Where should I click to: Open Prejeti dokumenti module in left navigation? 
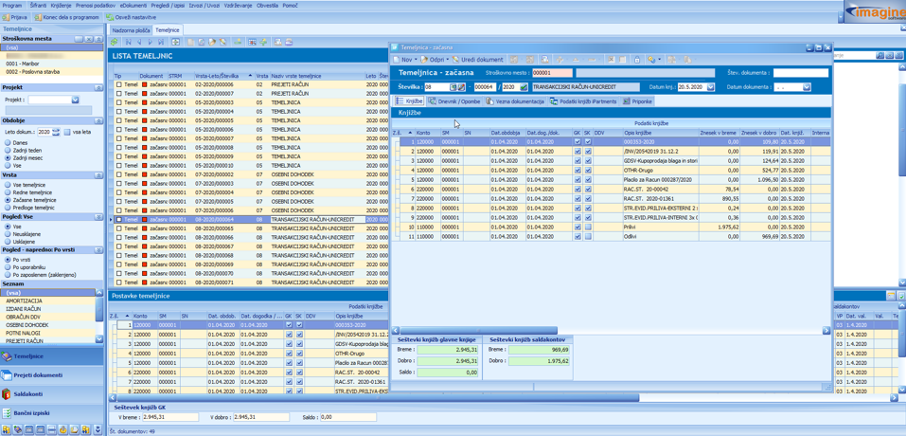coord(53,375)
